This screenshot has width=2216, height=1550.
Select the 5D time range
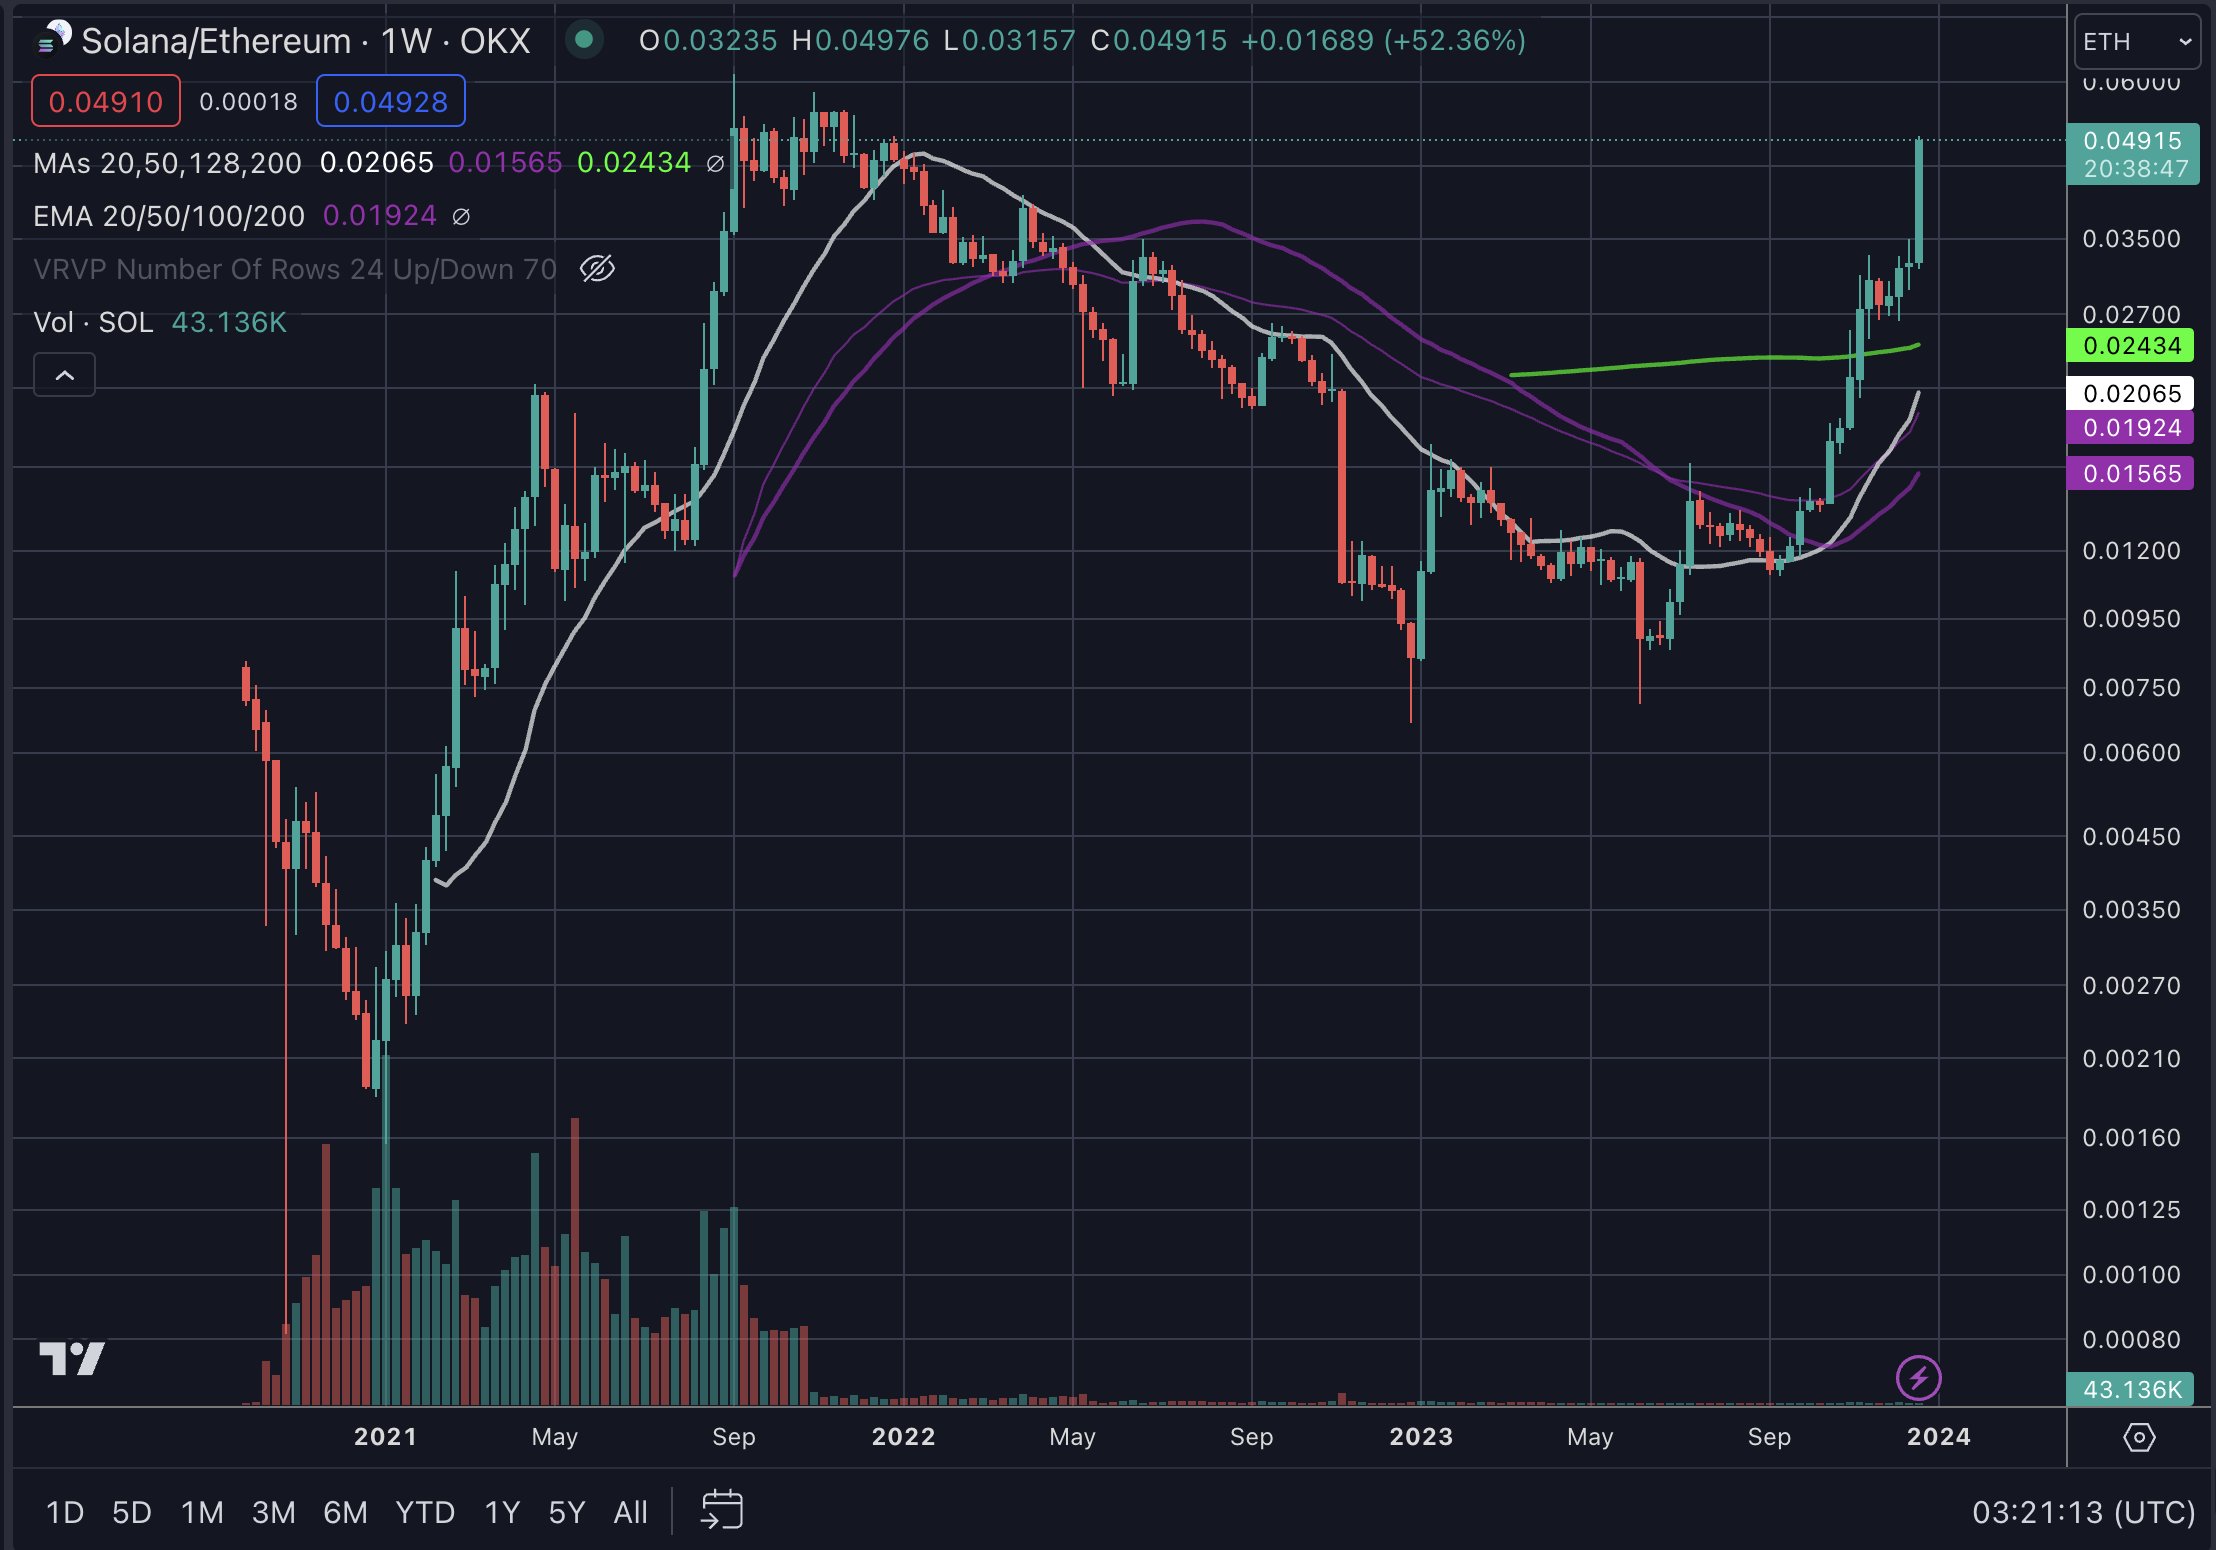132,1512
